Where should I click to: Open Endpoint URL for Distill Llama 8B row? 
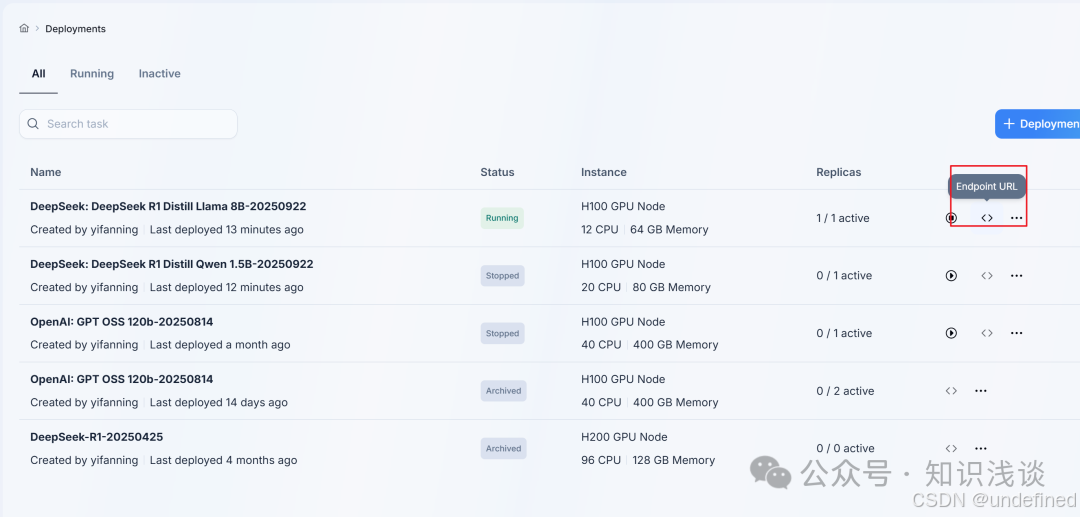(x=987, y=218)
